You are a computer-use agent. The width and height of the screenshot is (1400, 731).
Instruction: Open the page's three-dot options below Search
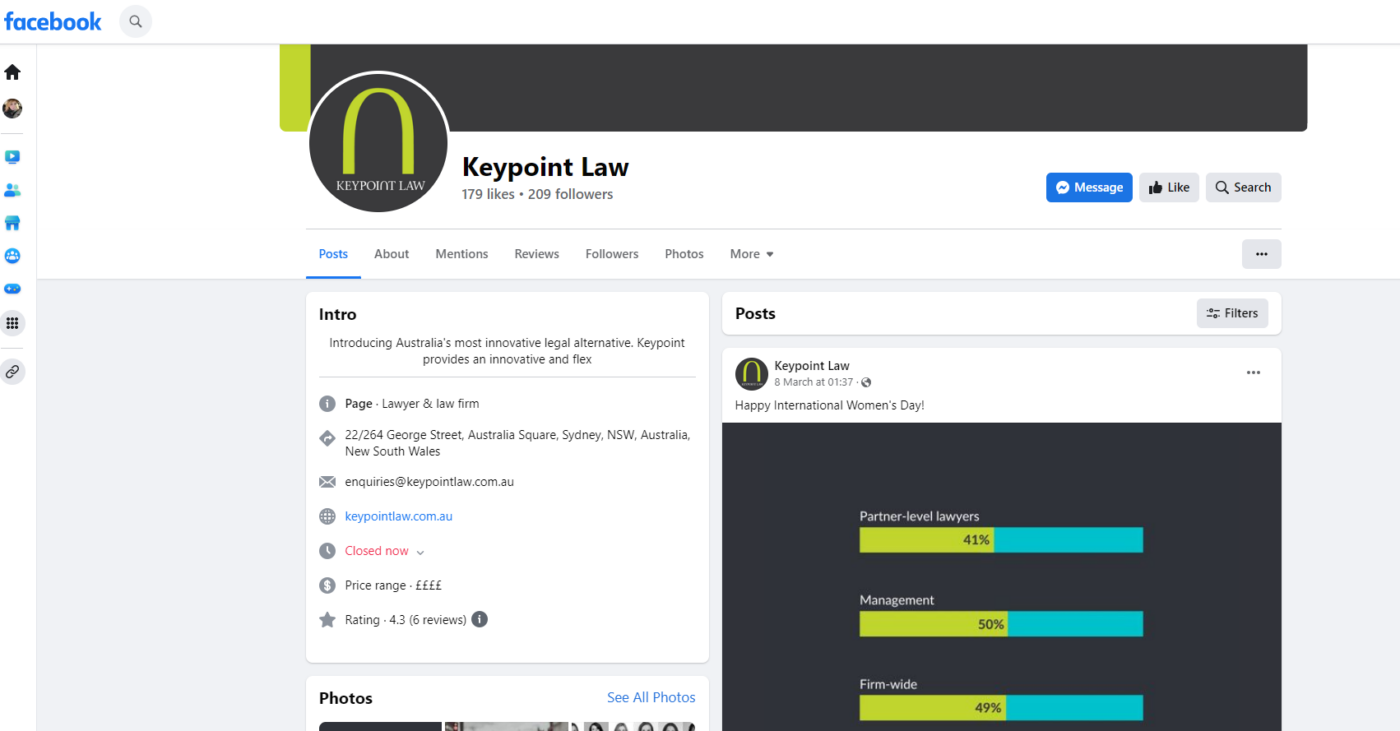[x=1261, y=254]
